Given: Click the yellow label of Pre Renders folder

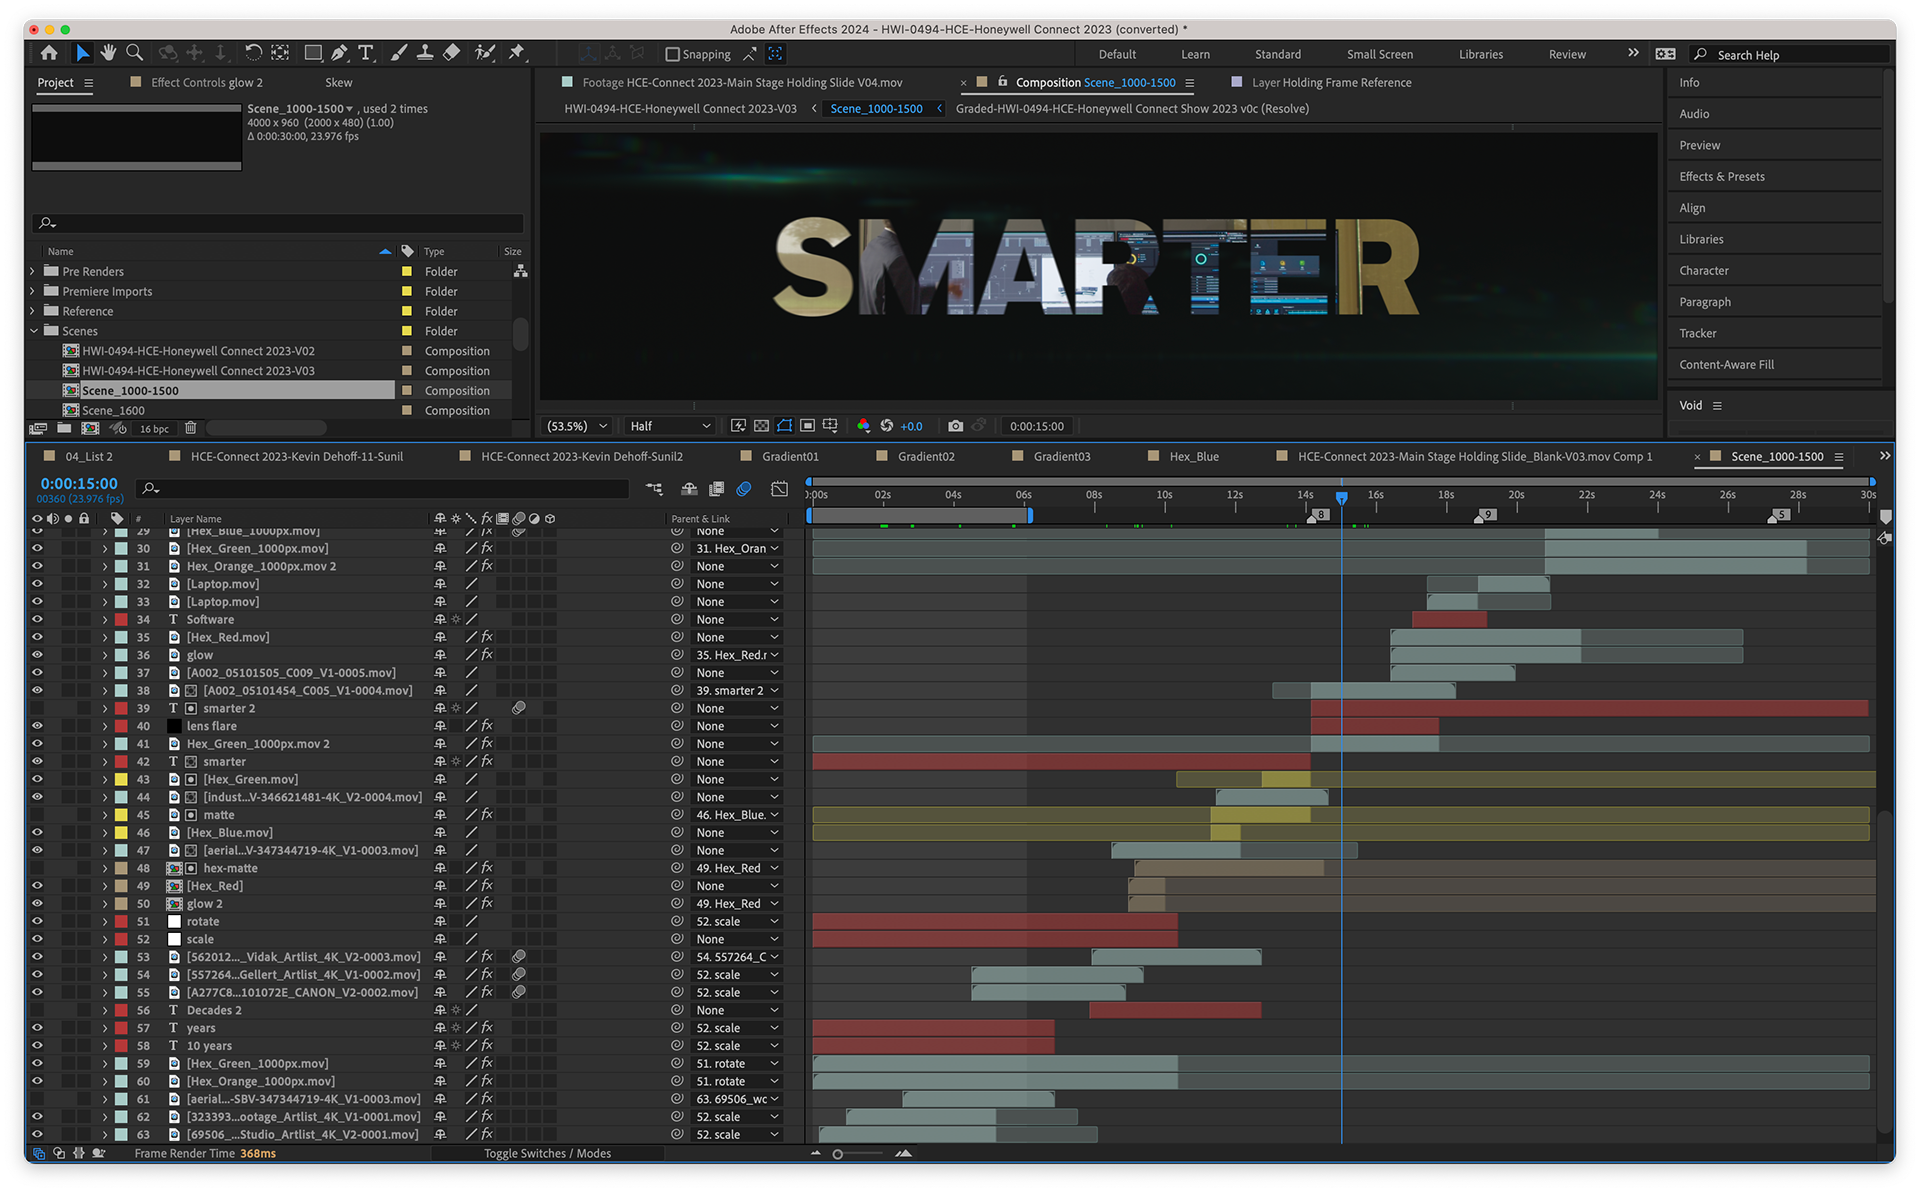Looking at the screenshot, I should point(406,271).
